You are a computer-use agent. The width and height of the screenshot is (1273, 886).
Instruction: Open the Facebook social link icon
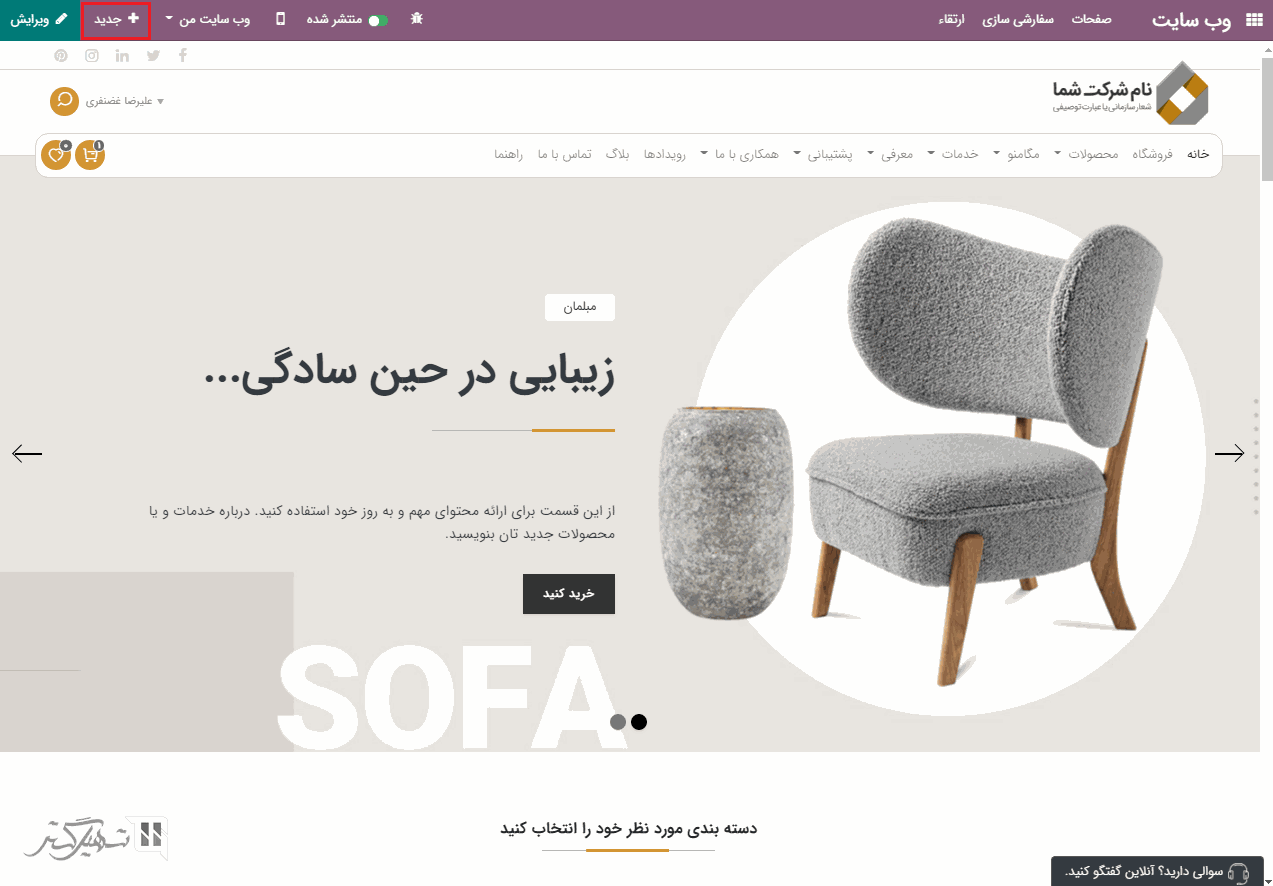pos(182,55)
